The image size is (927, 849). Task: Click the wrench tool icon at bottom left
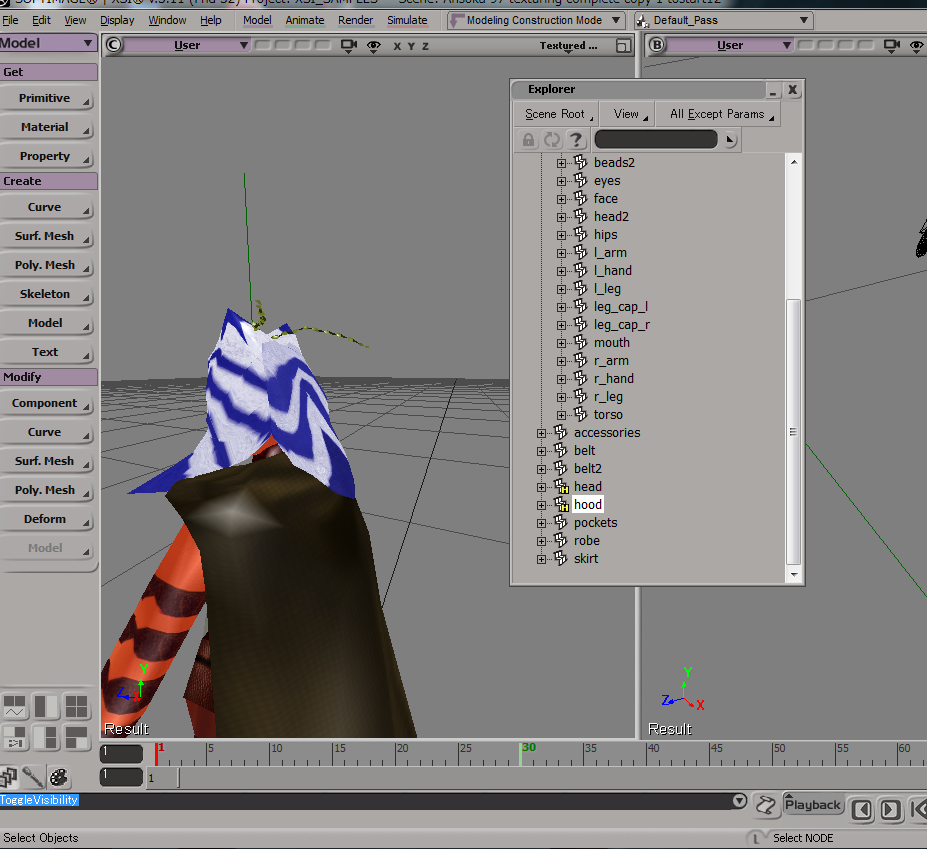point(33,777)
